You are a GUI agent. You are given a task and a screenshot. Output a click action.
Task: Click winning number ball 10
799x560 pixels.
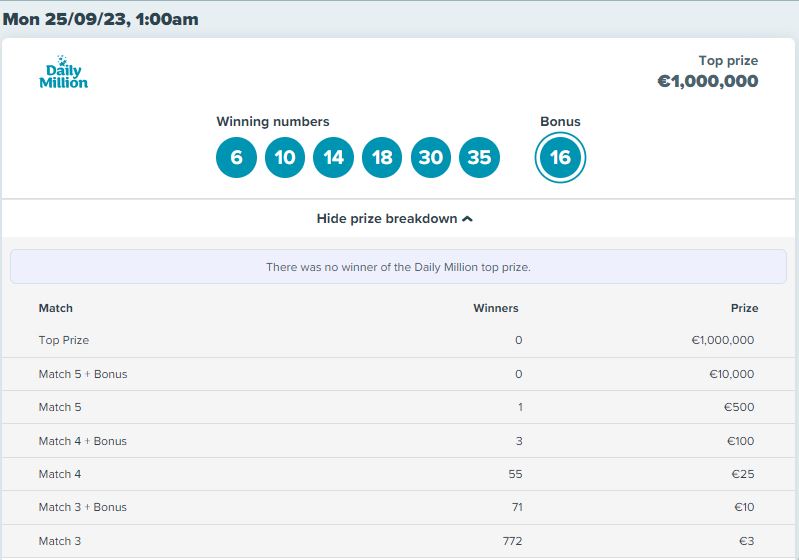click(x=285, y=157)
